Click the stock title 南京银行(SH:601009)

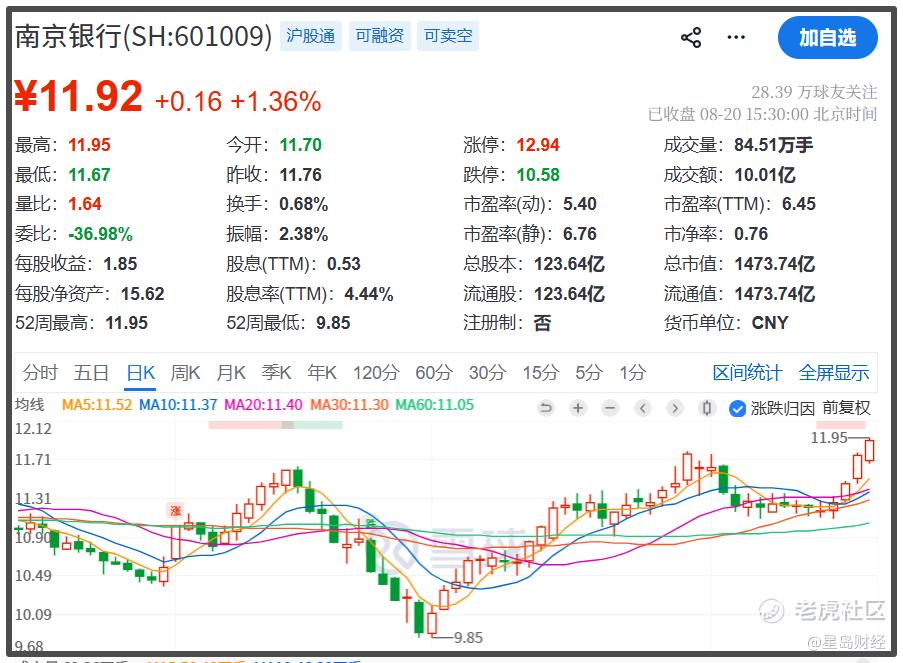[x=143, y=36]
